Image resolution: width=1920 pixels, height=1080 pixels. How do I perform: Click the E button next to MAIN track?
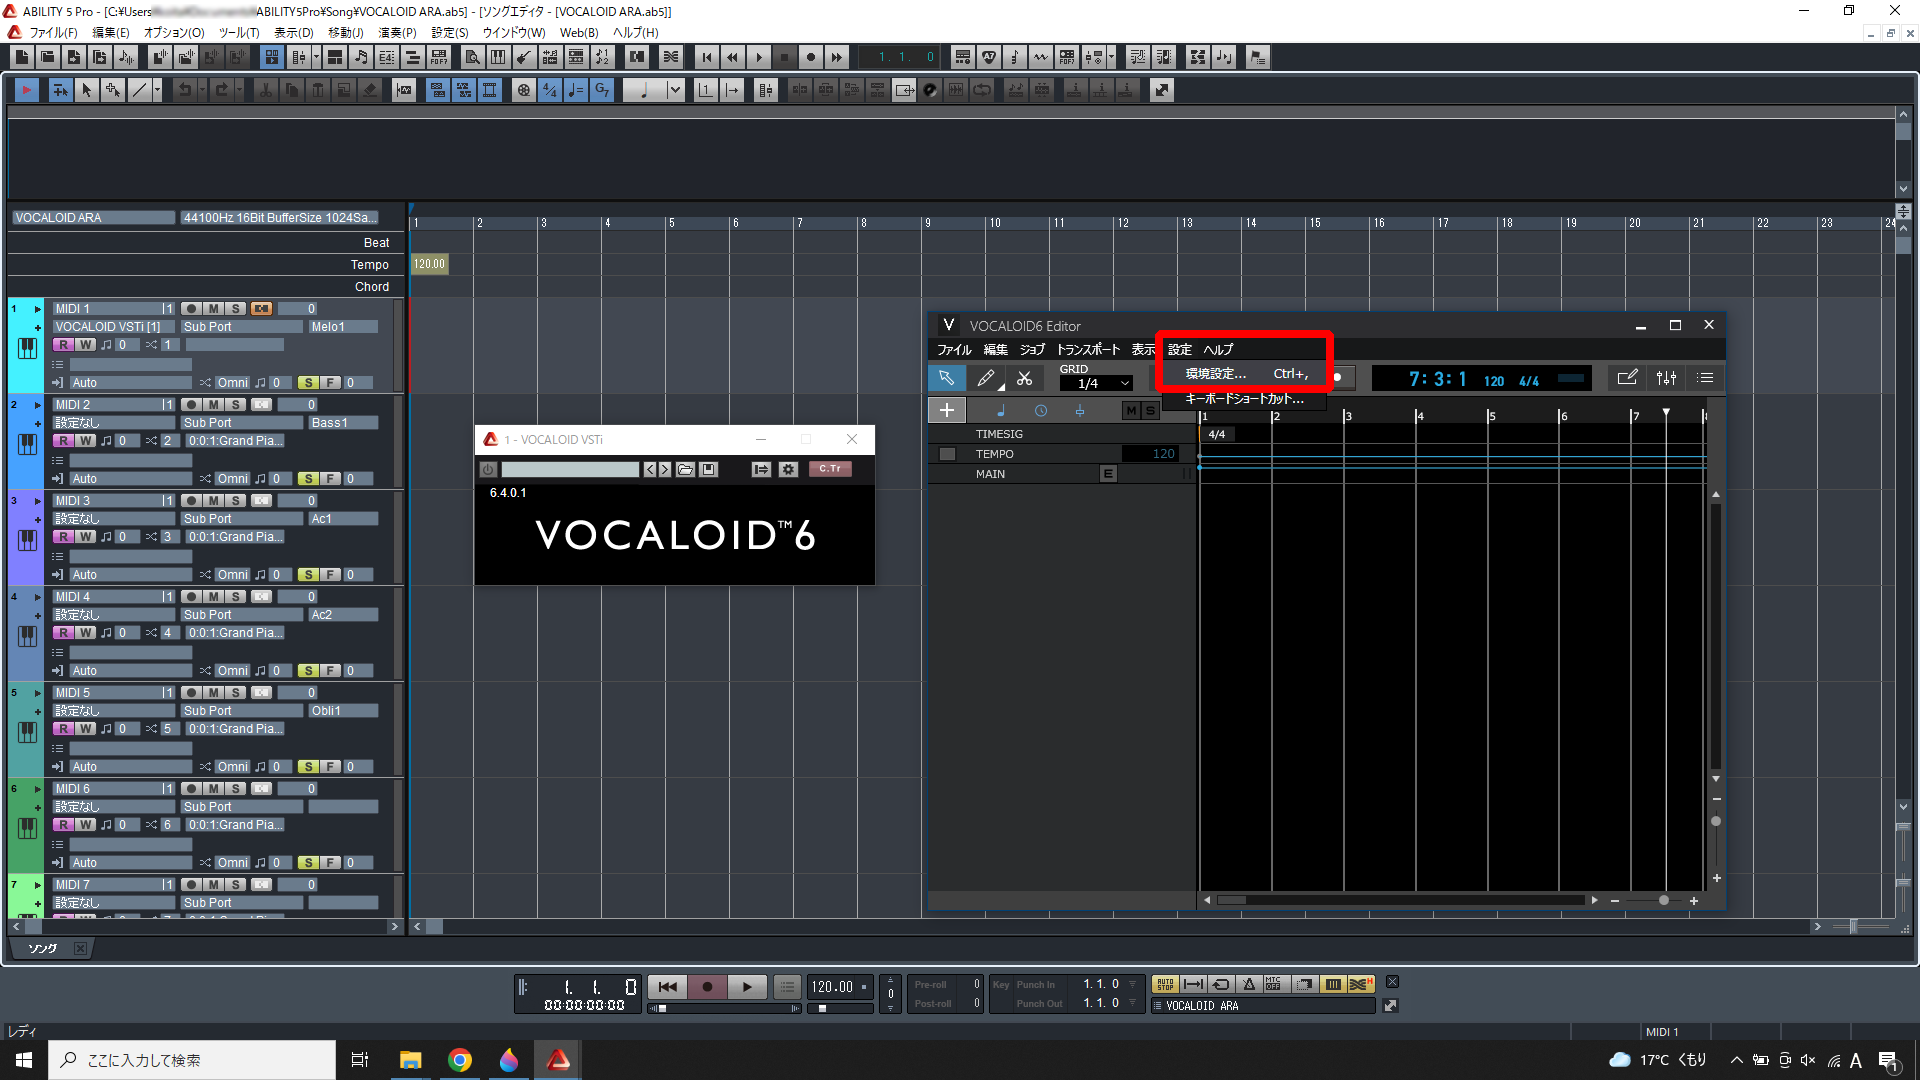coord(1107,473)
